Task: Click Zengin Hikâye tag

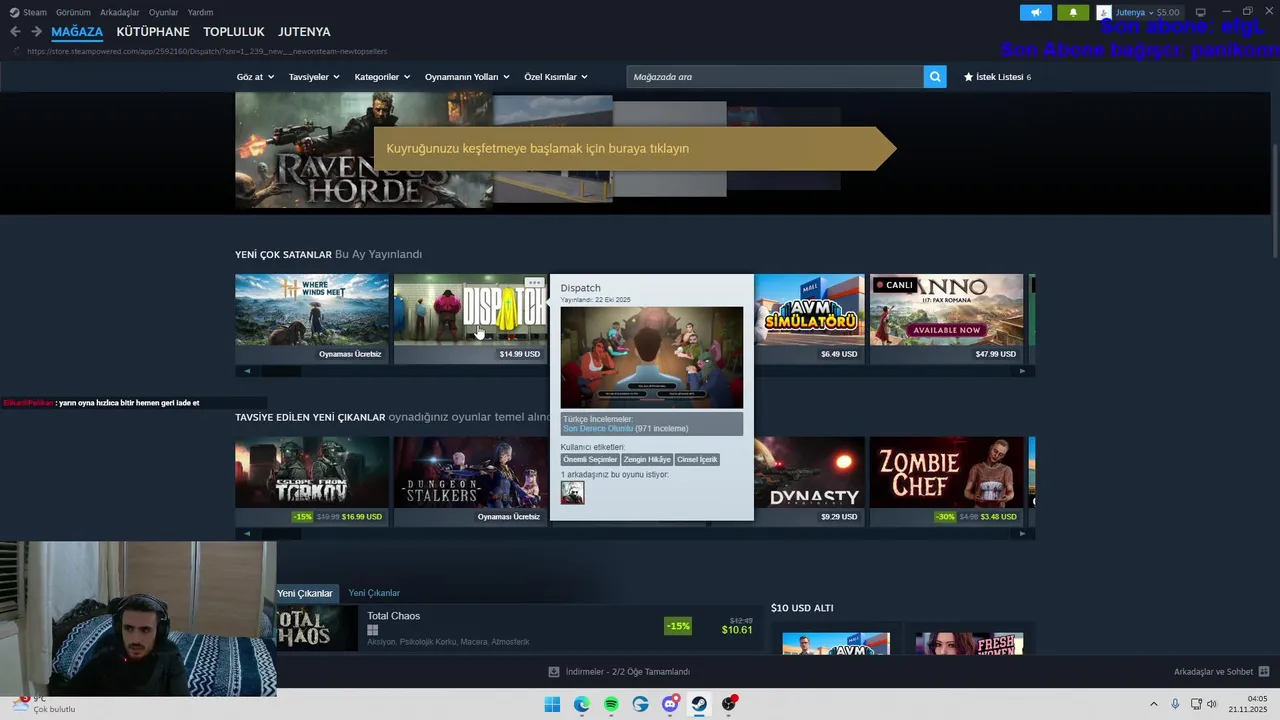Action: click(647, 460)
